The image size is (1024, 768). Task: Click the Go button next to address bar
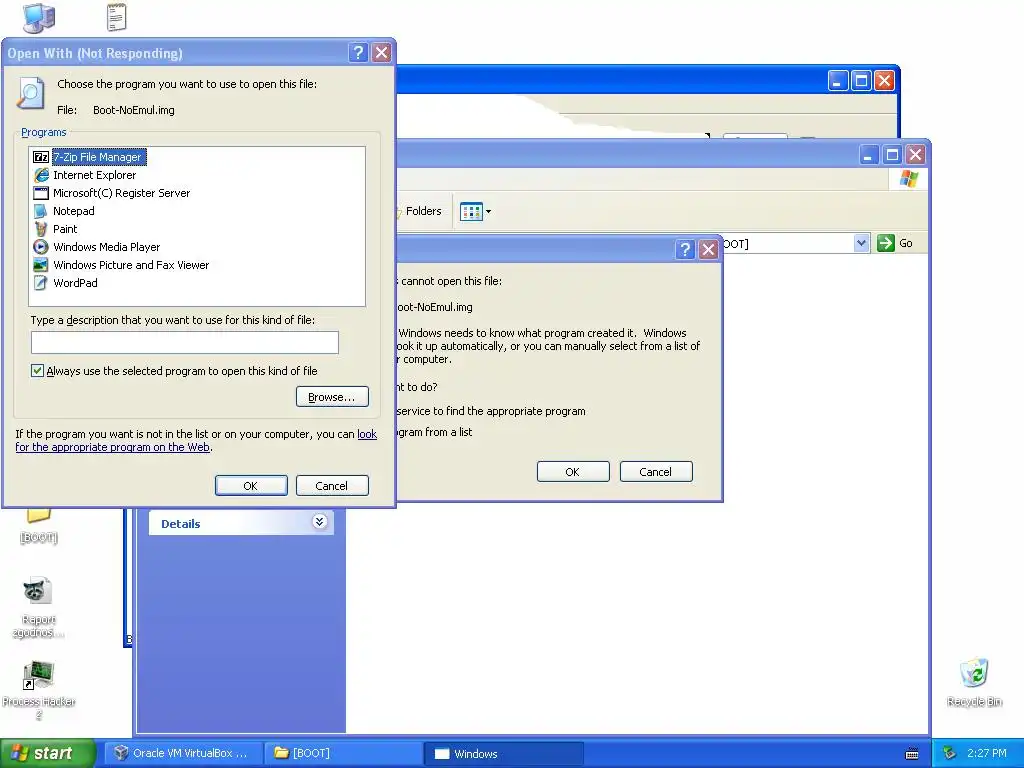click(x=895, y=243)
